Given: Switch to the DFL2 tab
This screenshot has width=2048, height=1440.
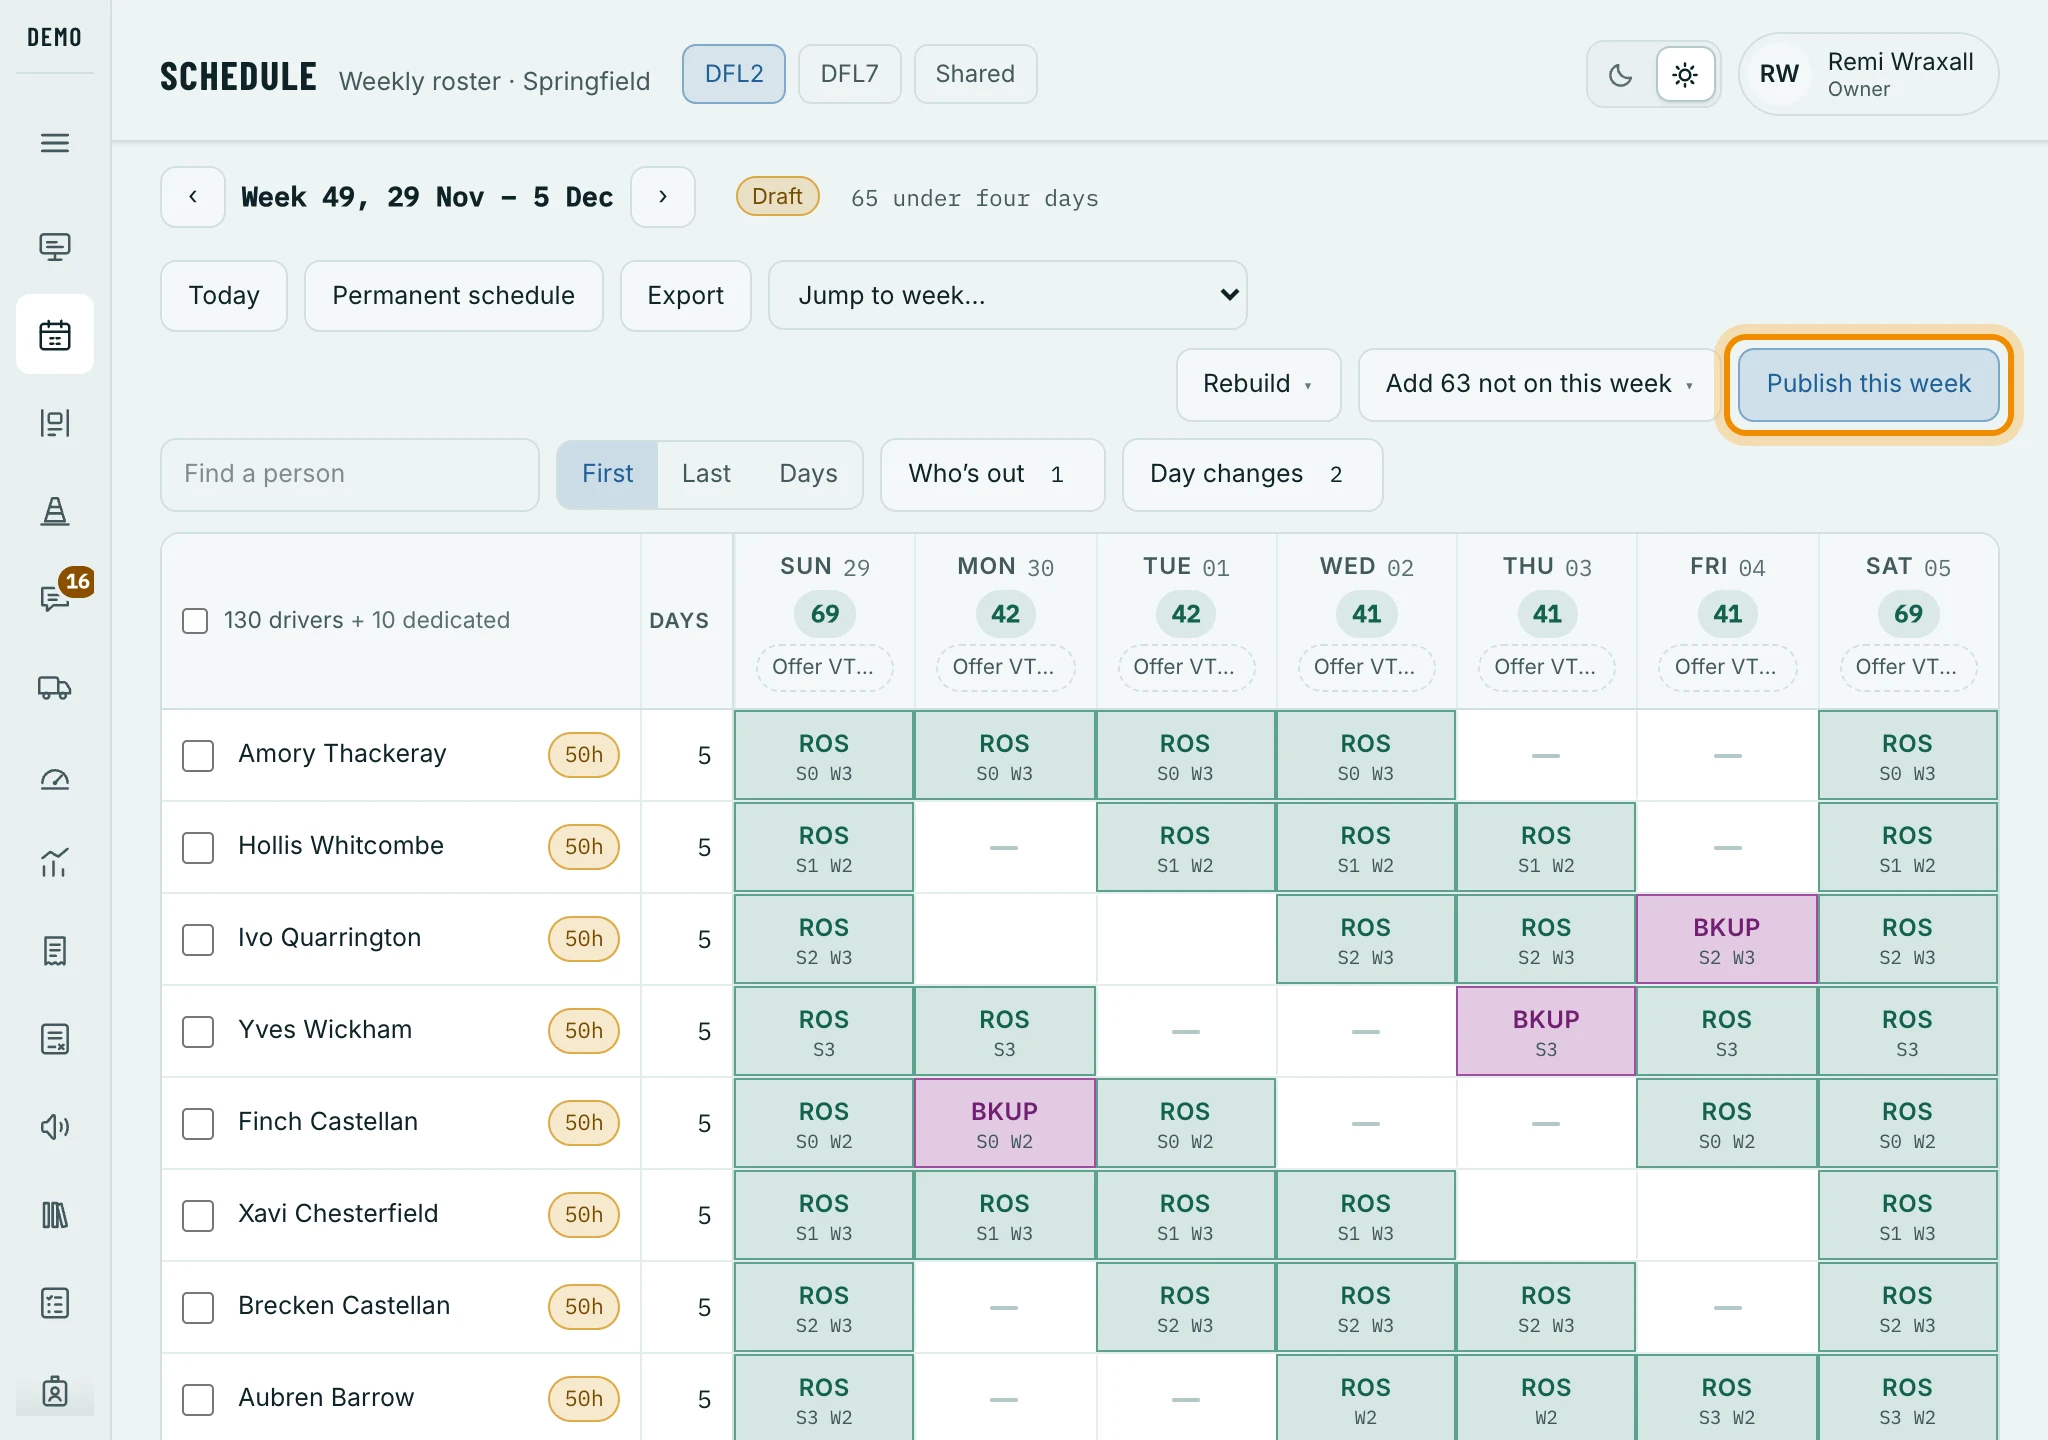Looking at the screenshot, I should 734,74.
